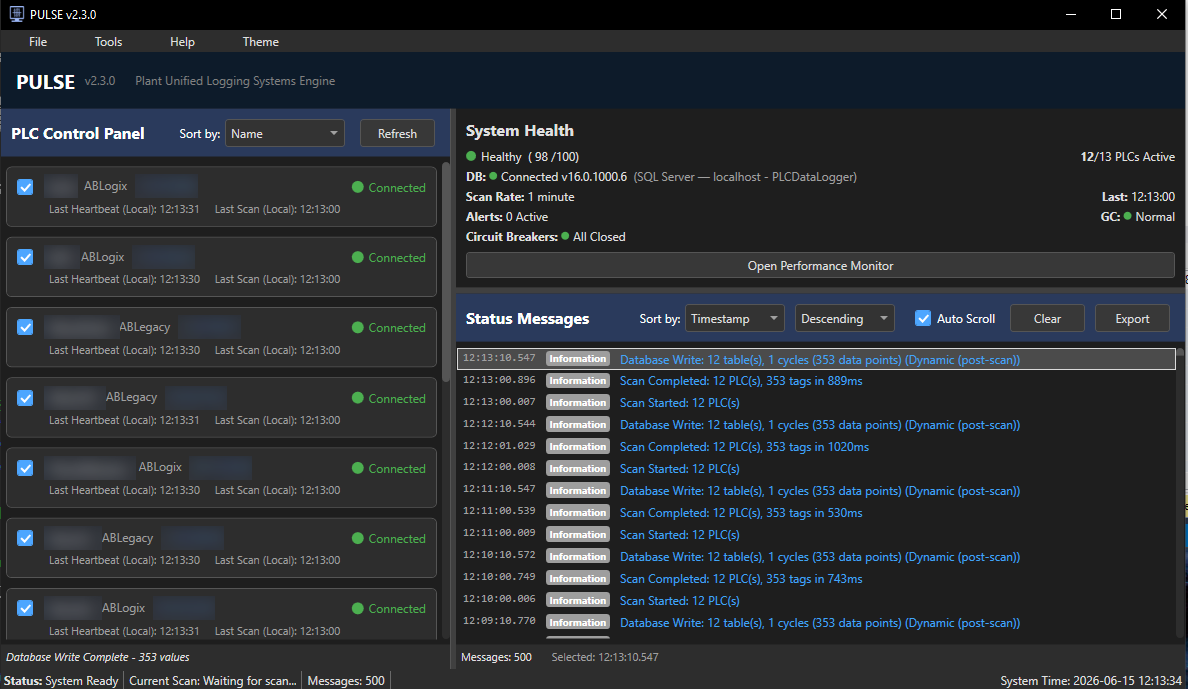
Task: Open Descending sort order dropdown
Action: coord(844,318)
